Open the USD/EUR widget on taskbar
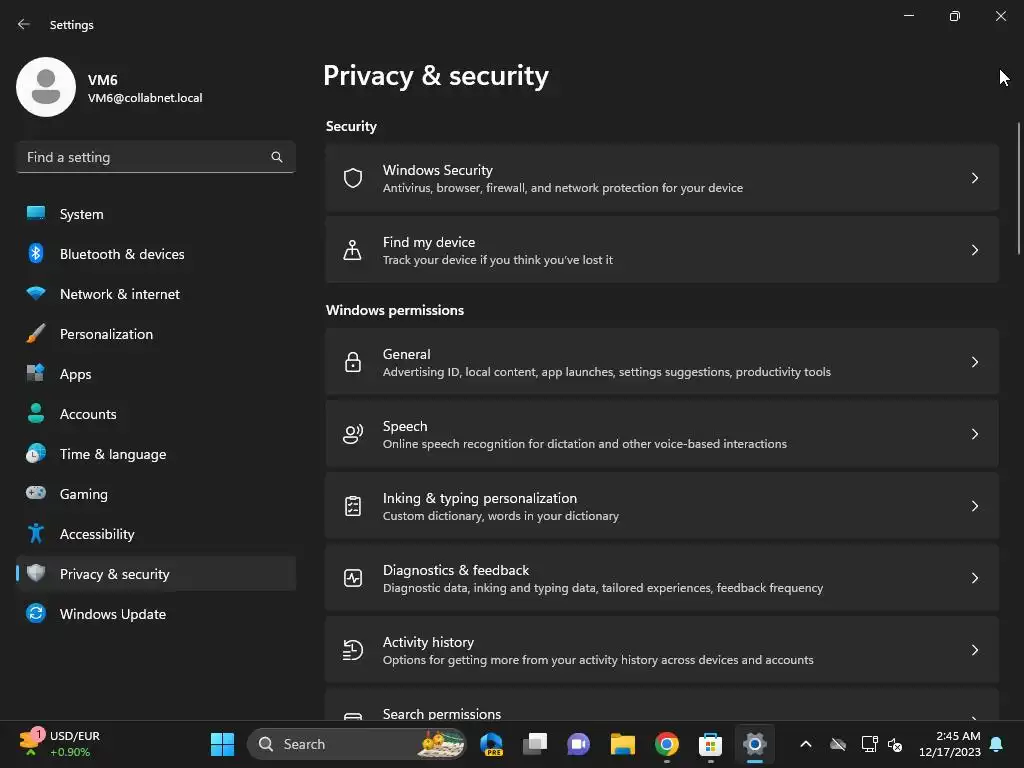 click(x=60, y=744)
